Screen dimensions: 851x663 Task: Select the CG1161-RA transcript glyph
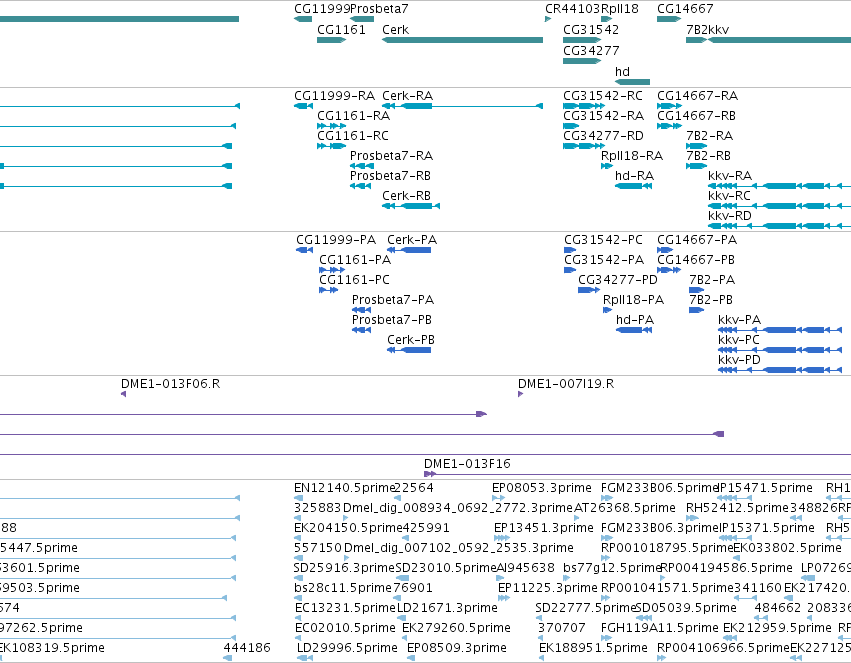[x=332, y=126]
